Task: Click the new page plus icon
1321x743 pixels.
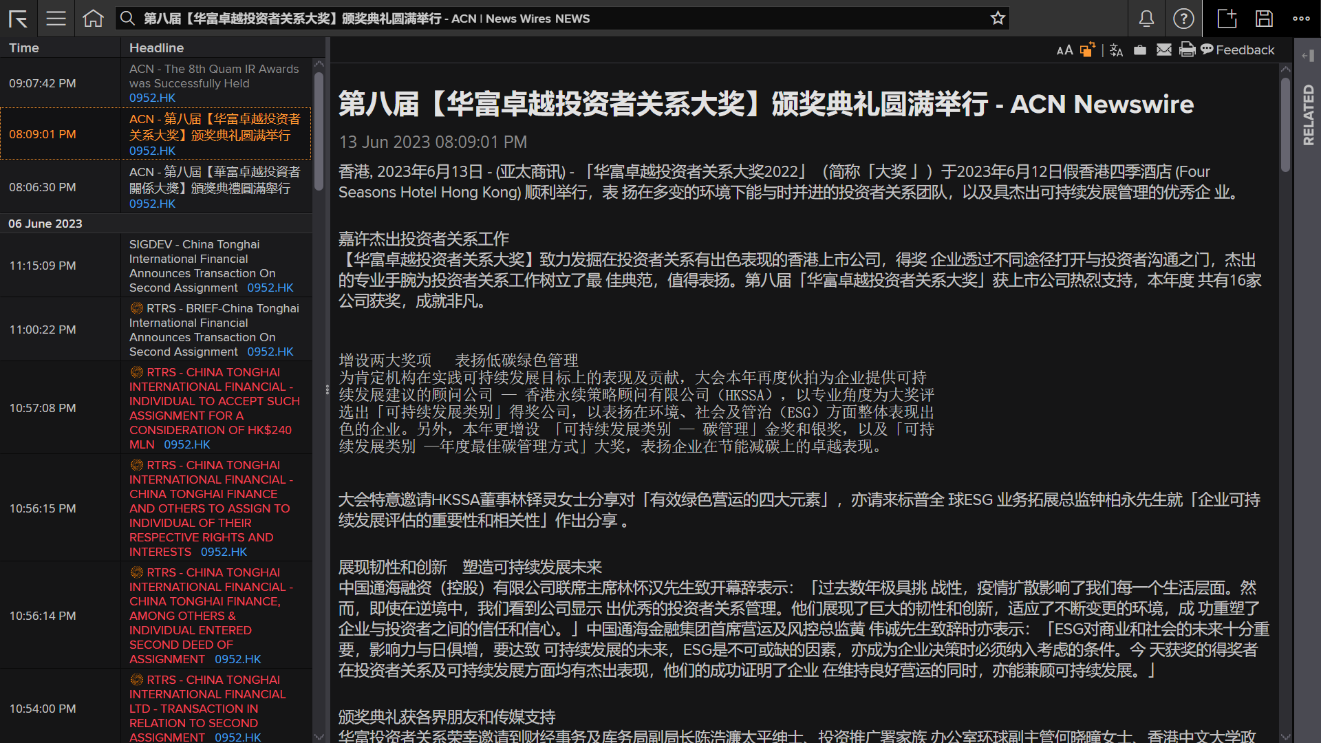Action: pyautogui.click(x=1227, y=18)
